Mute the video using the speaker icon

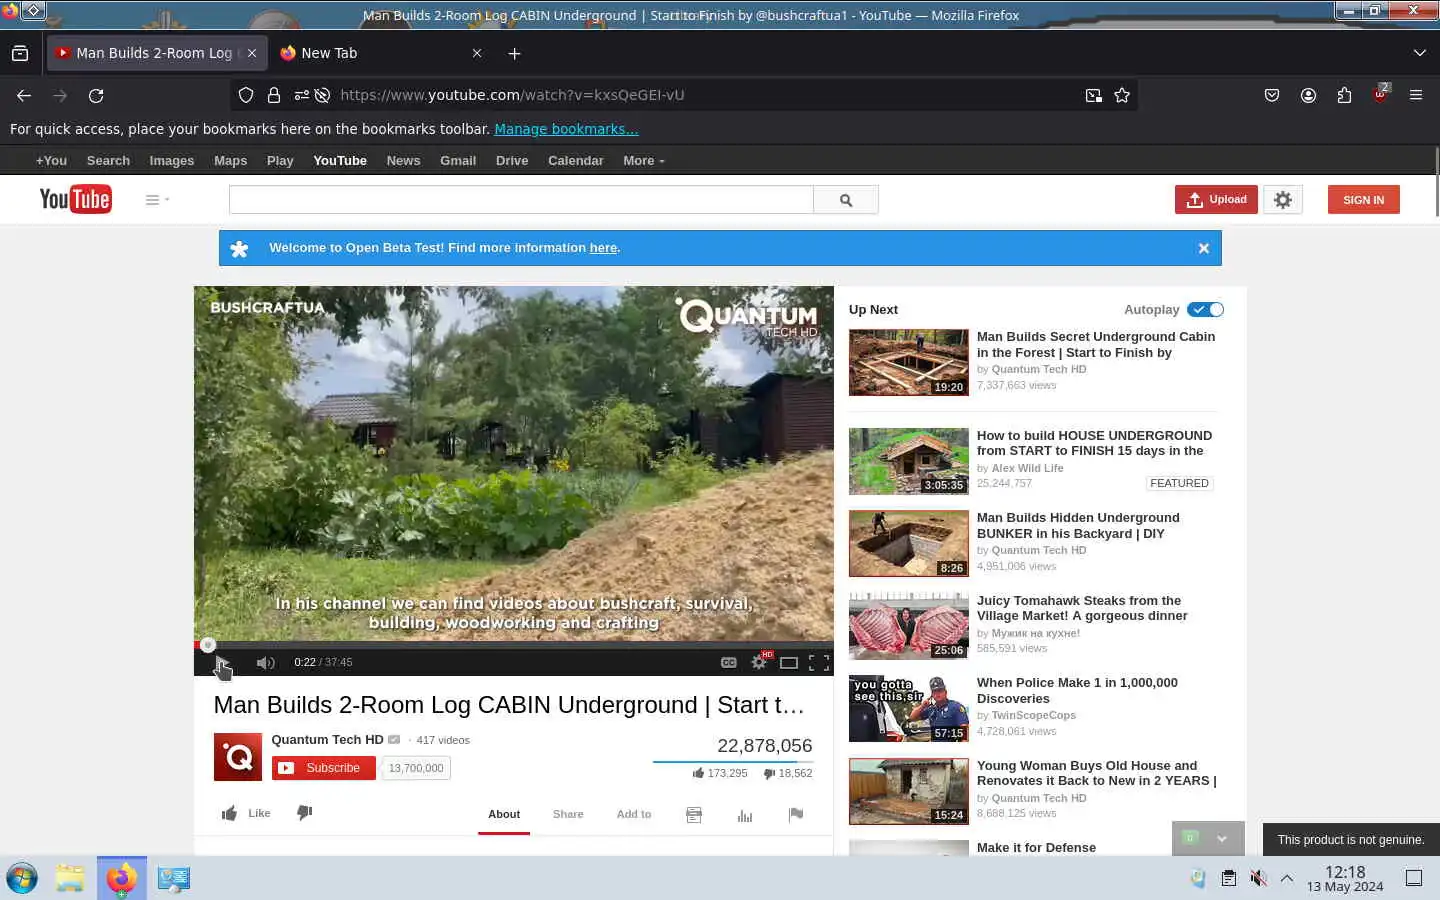265,663
